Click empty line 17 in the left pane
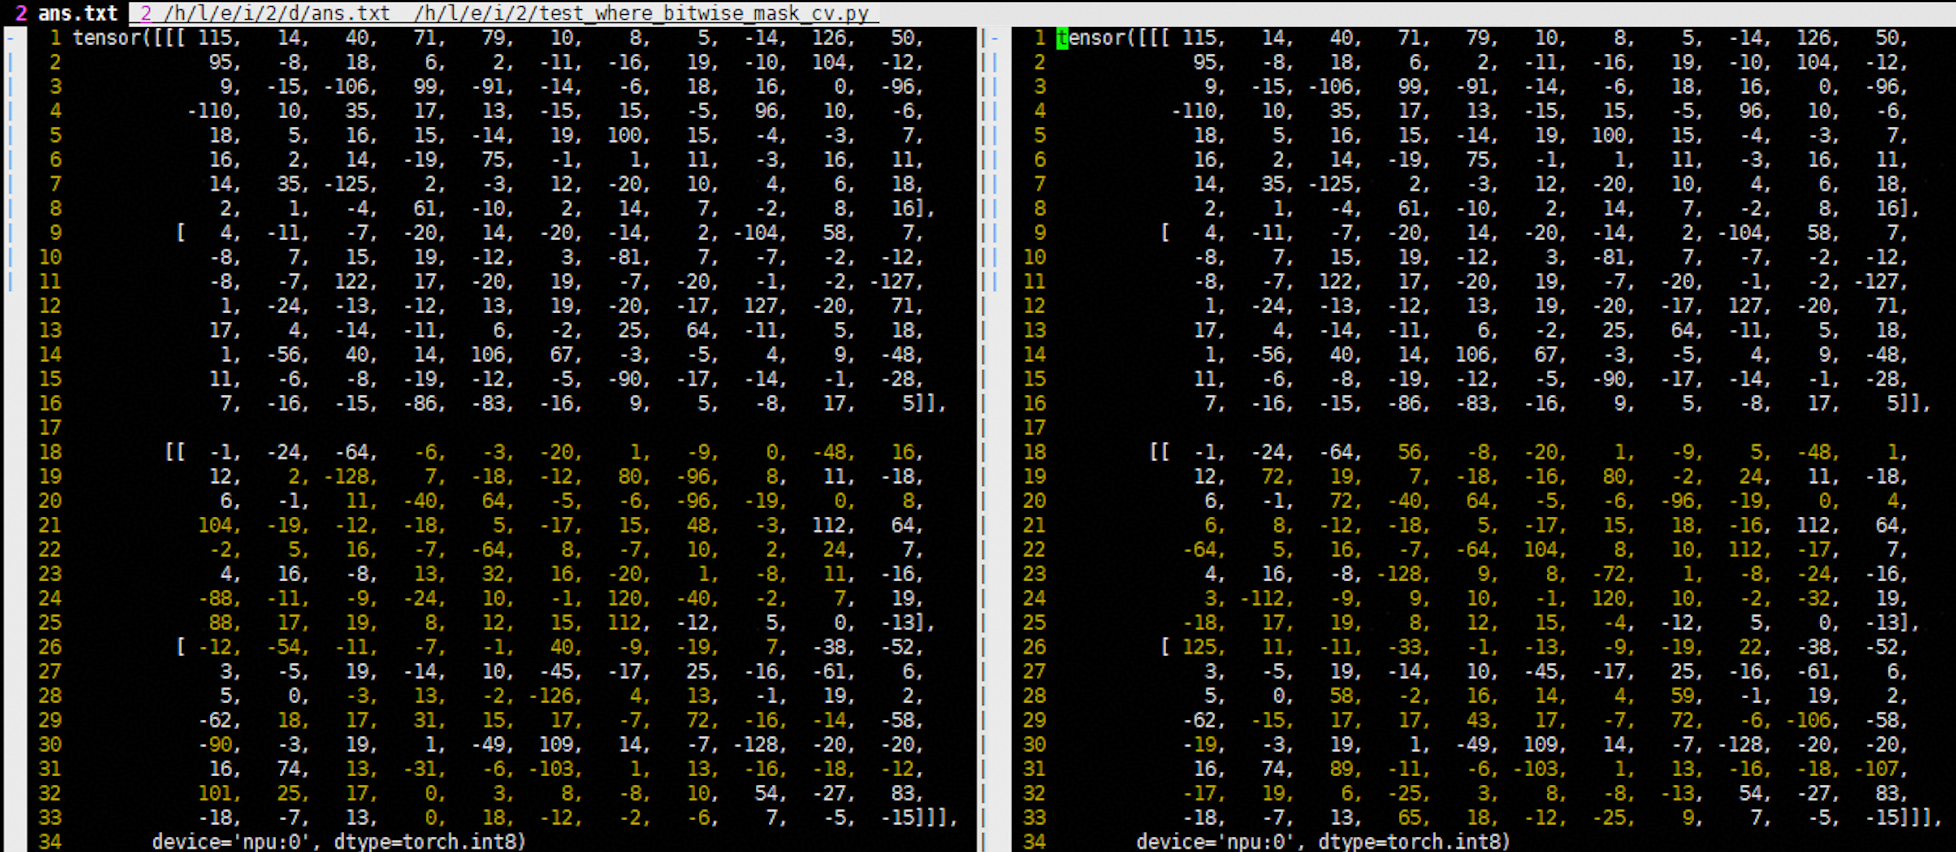 click(400, 428)
